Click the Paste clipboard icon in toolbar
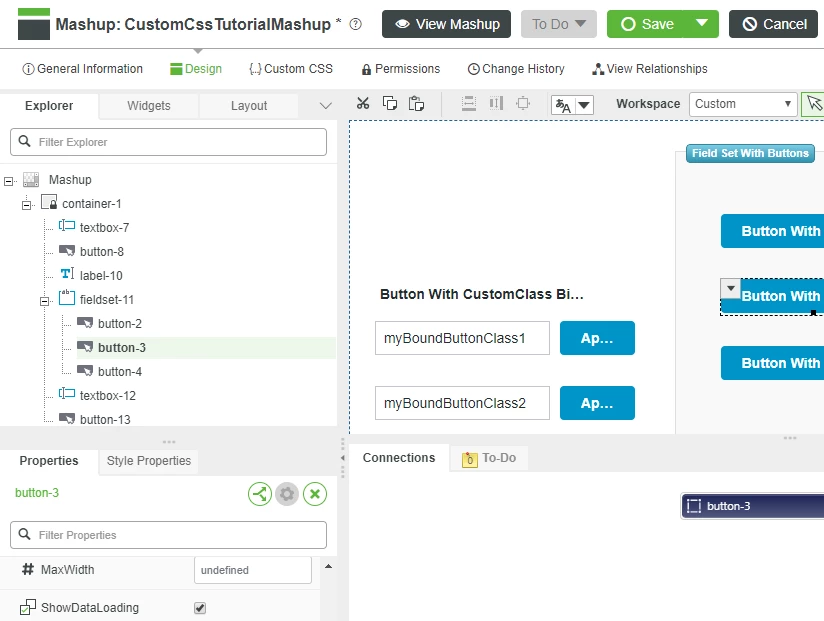The width and height of the screenshot is (824, 621). click(416, 104)
